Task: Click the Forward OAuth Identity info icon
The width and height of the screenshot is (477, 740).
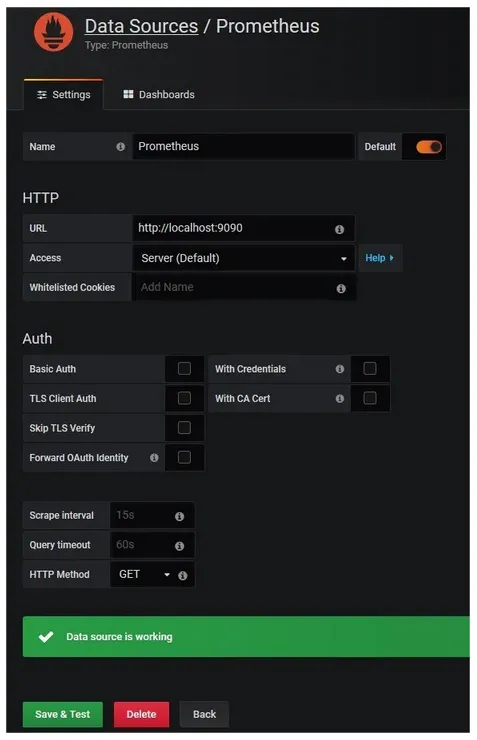Action: pos(154,458)
